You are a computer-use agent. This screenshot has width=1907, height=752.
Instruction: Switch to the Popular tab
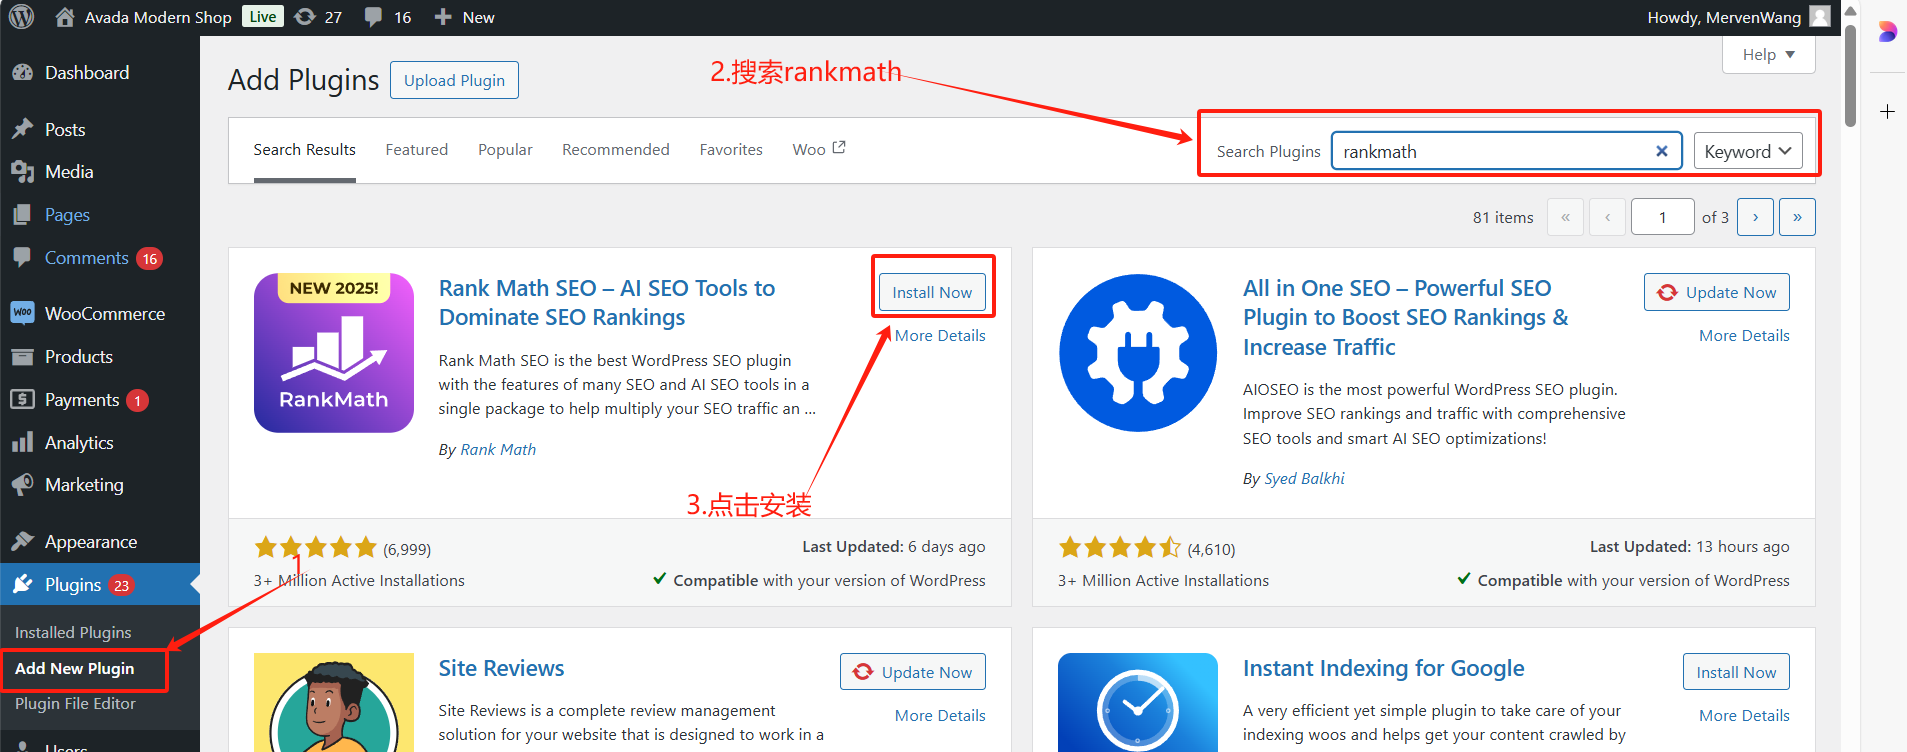point(505,149)
